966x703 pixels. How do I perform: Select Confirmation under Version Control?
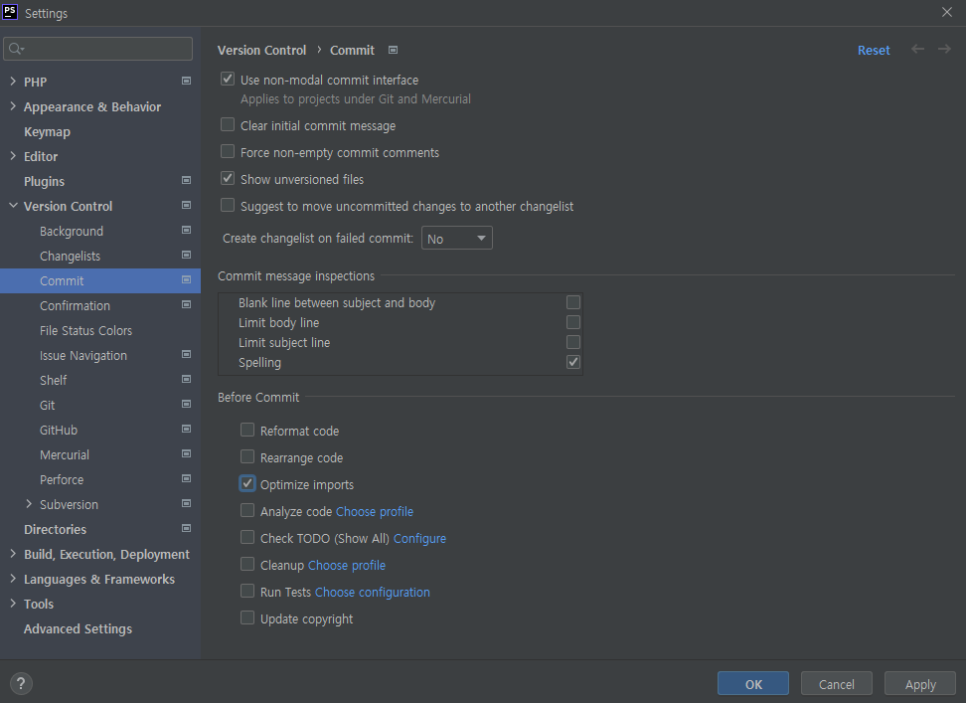(75, 306)
